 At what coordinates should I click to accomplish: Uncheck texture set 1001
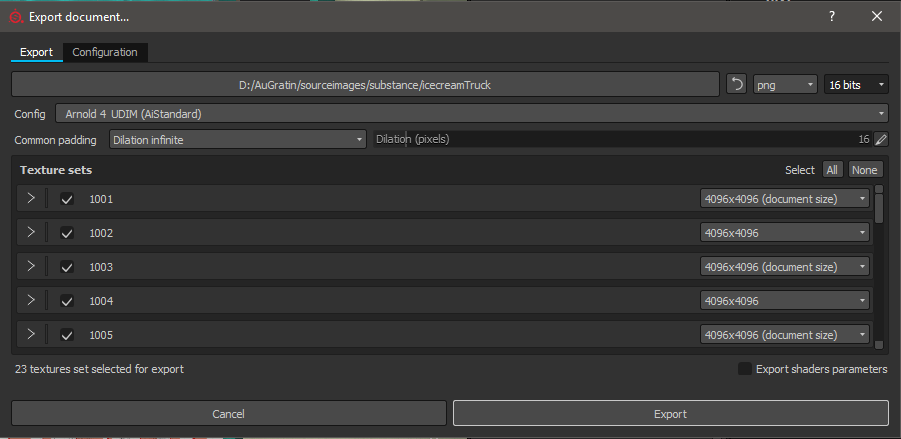click(x=67, y=199)
